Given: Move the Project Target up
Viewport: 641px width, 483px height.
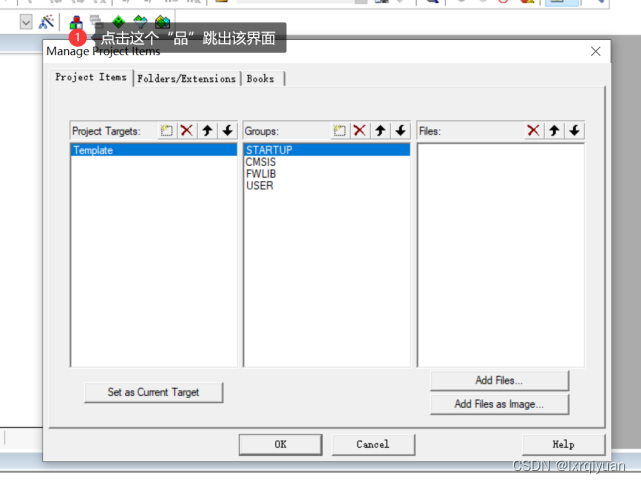Looking at the screenshot, I should 207,131.
